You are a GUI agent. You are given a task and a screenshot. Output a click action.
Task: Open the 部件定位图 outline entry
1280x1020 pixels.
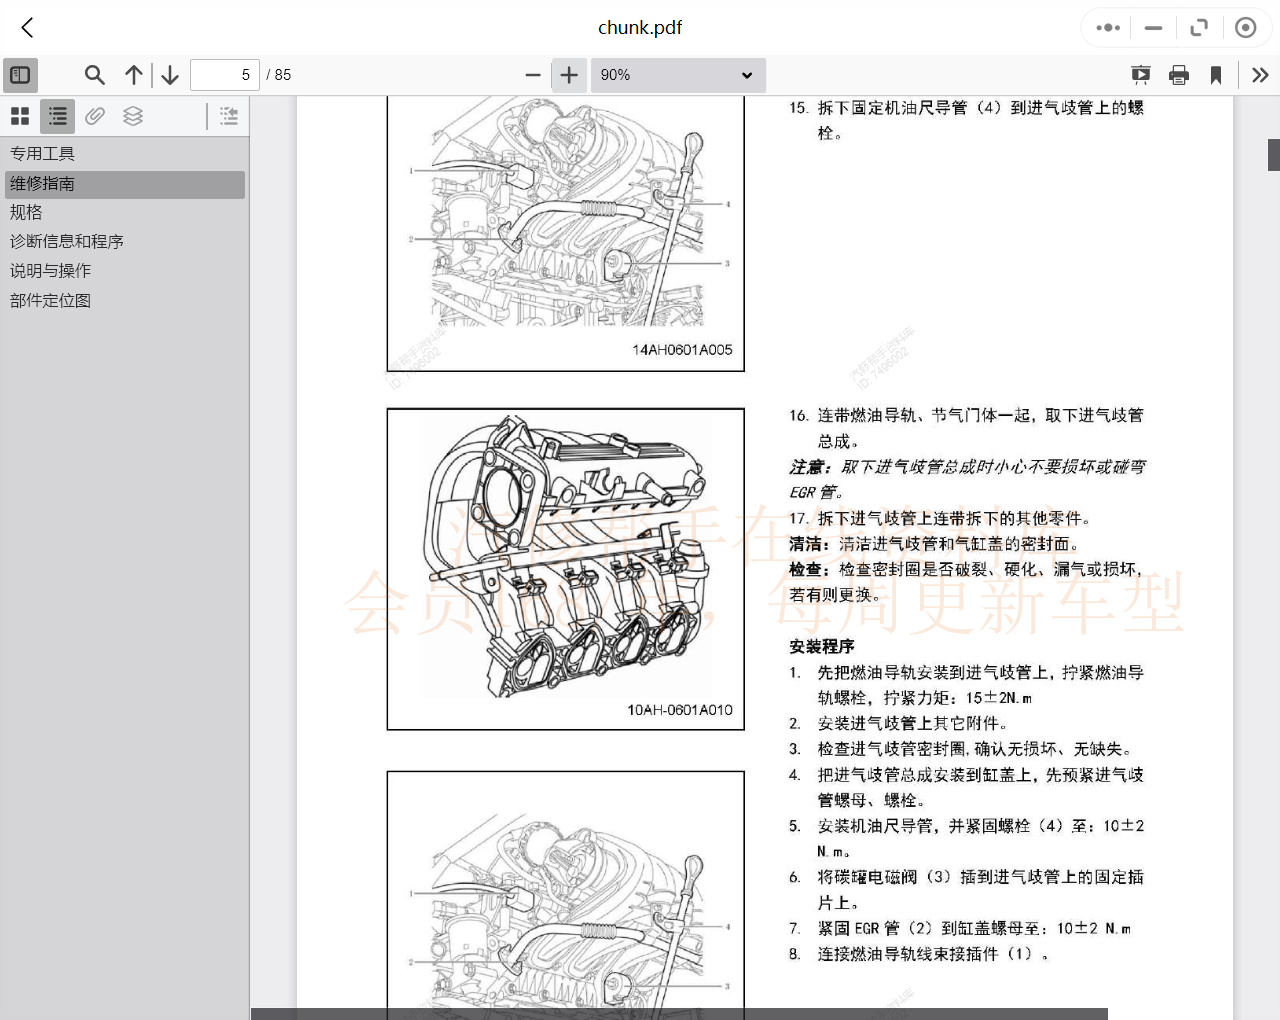[49, 299]
